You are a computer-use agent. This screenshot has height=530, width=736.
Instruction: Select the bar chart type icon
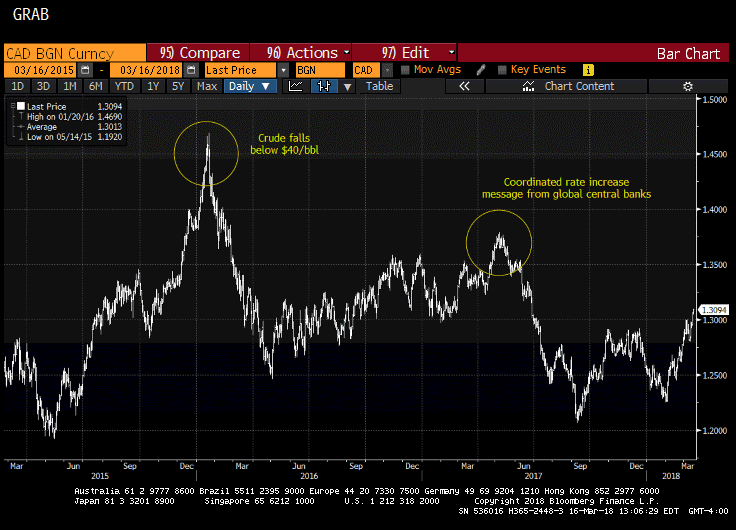tap(322, 86)
